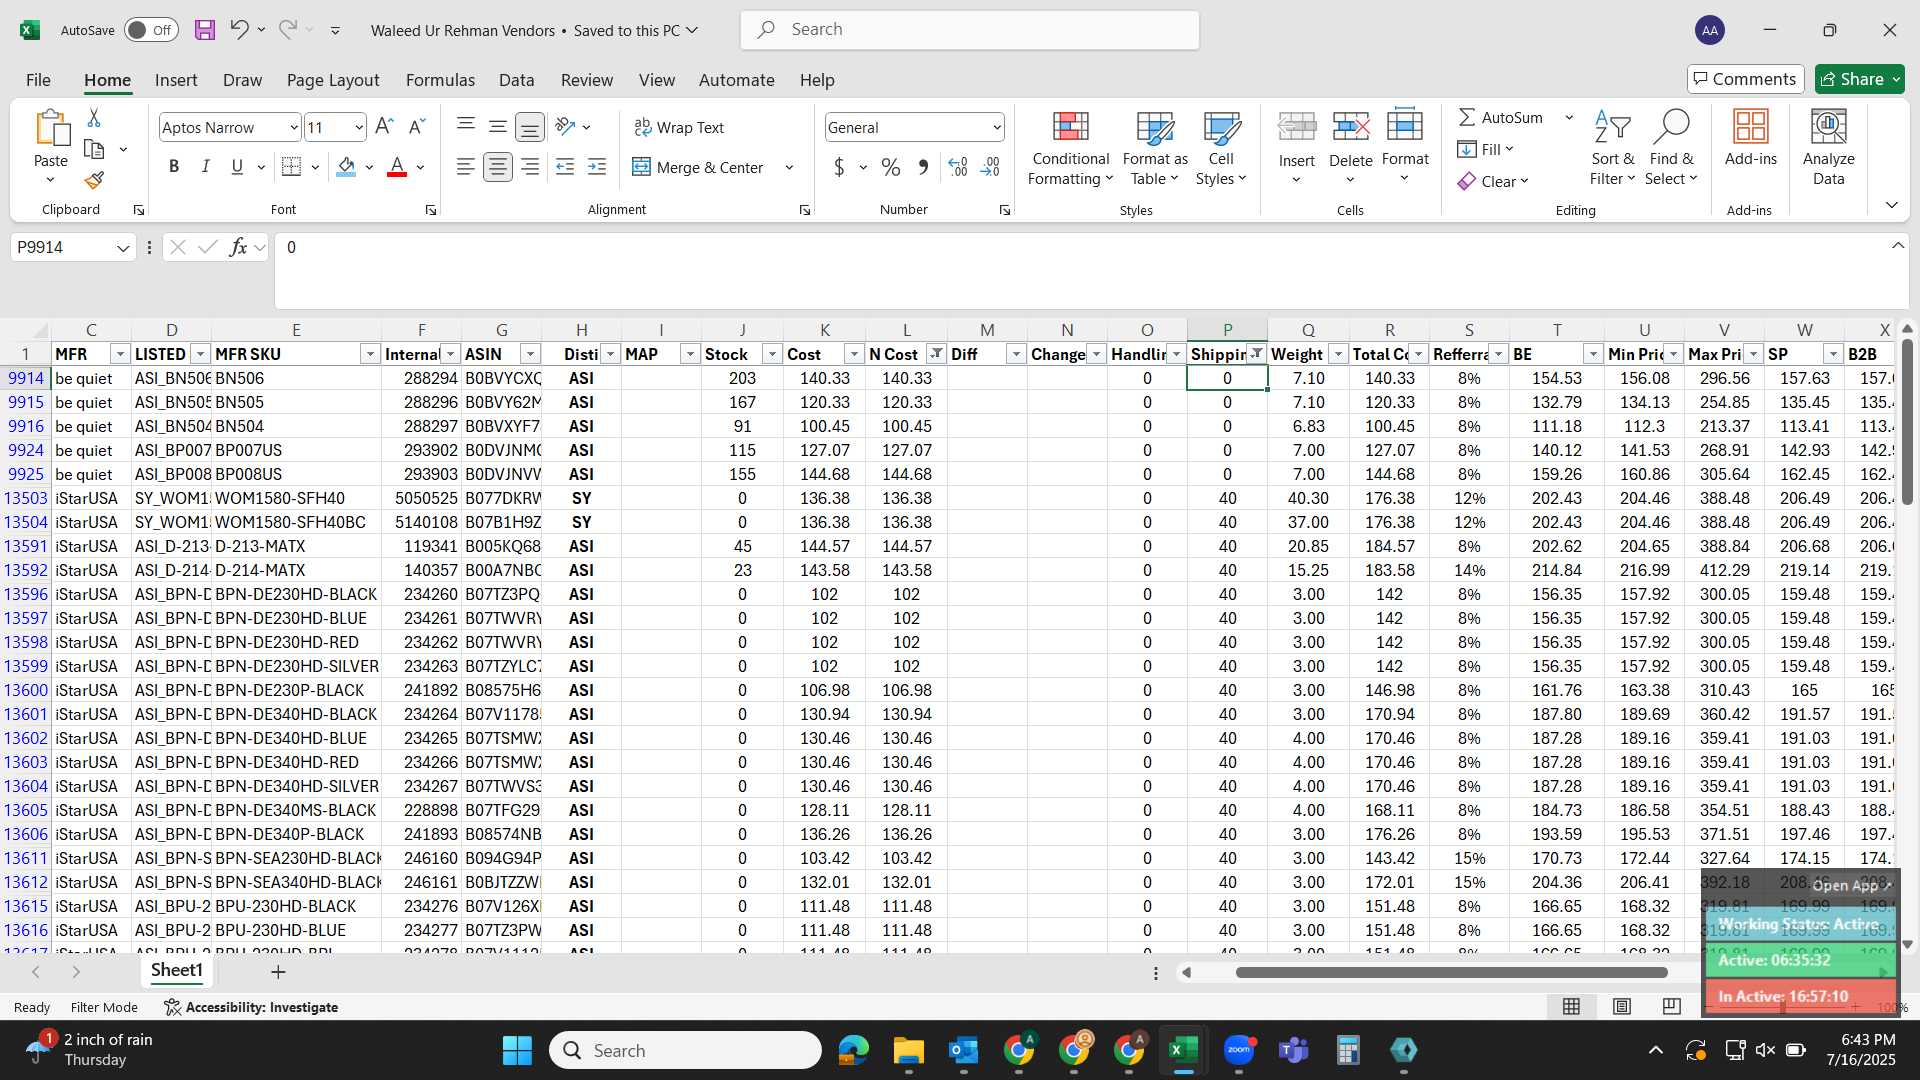The image size is (1920, 1080).
Task: Switch to Page Layout view in status bar
Action: (1622, 1006)
